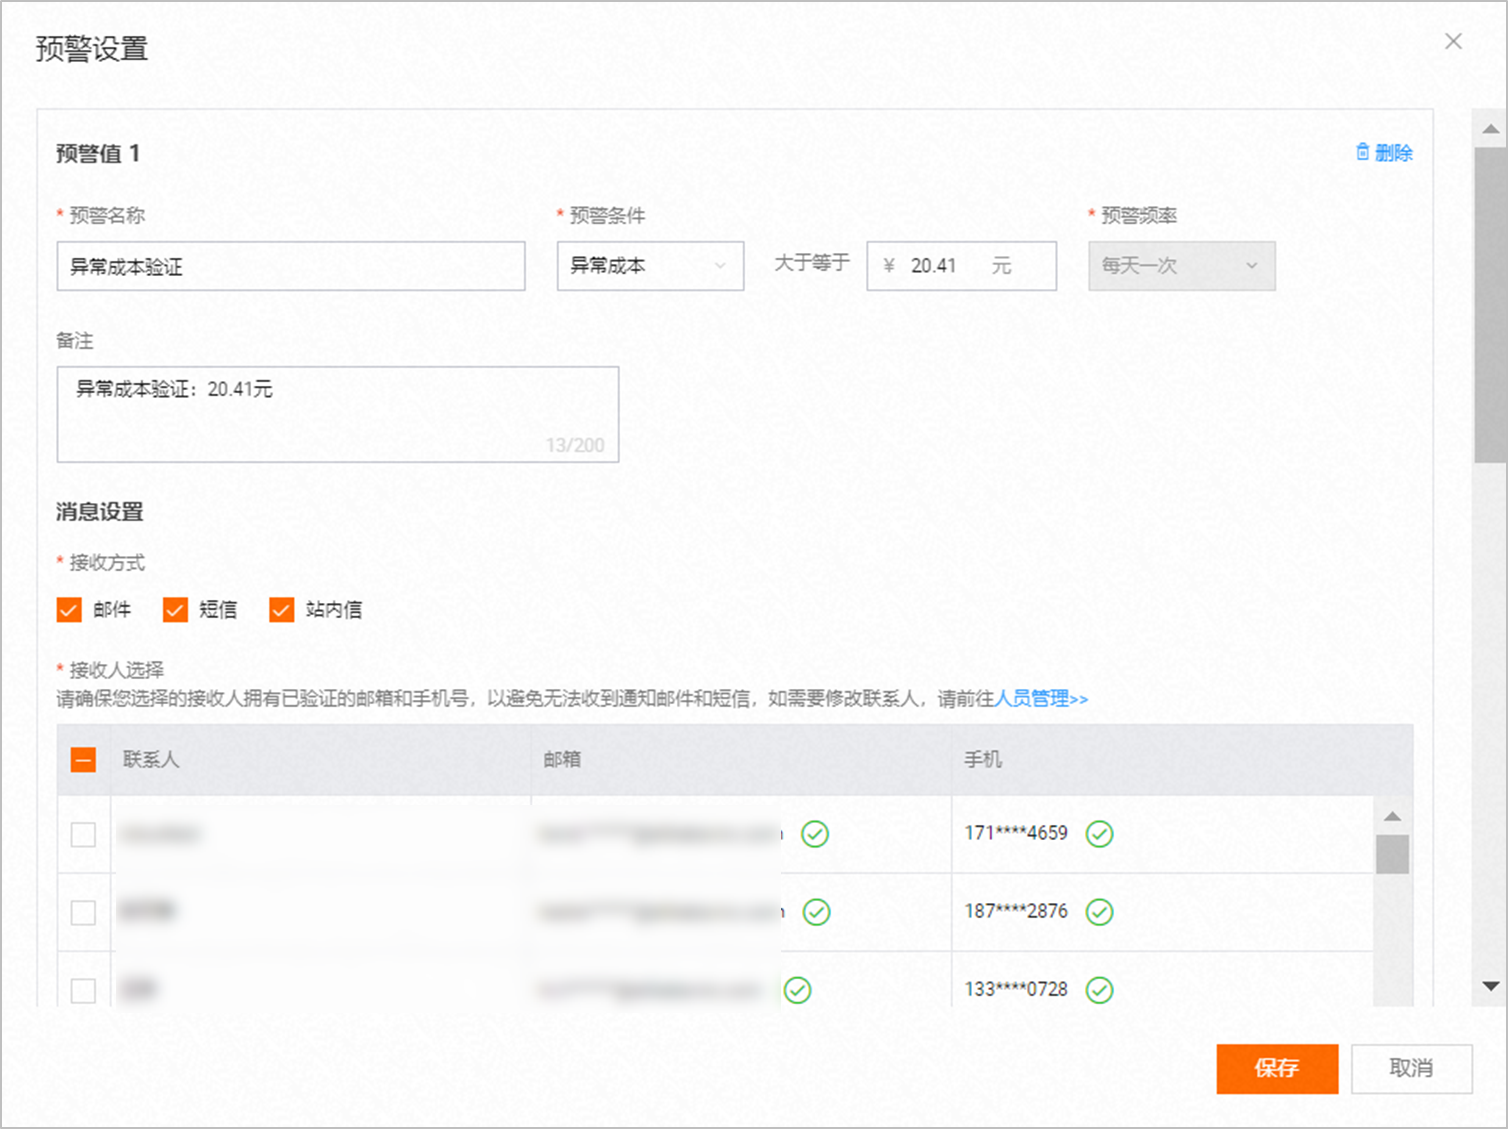Click the phone number 171****4659

tap(1016, 833)
